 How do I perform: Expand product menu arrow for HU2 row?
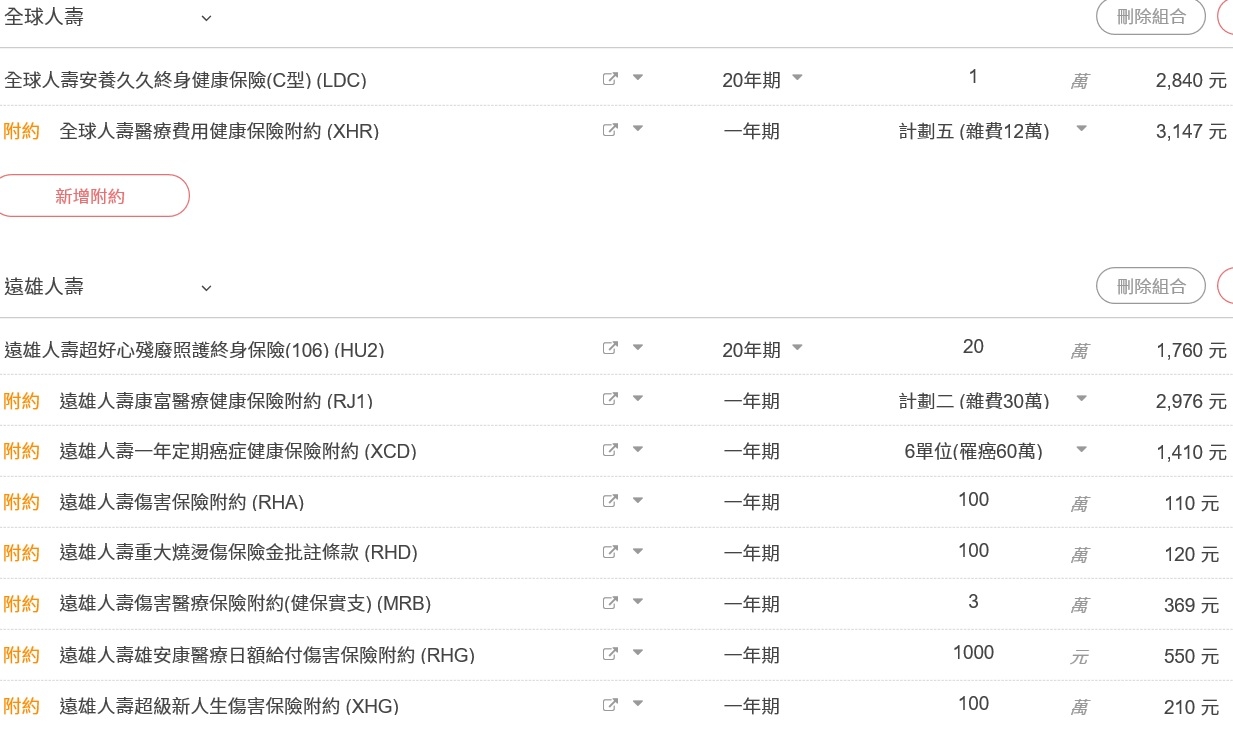tap(638, 348)
